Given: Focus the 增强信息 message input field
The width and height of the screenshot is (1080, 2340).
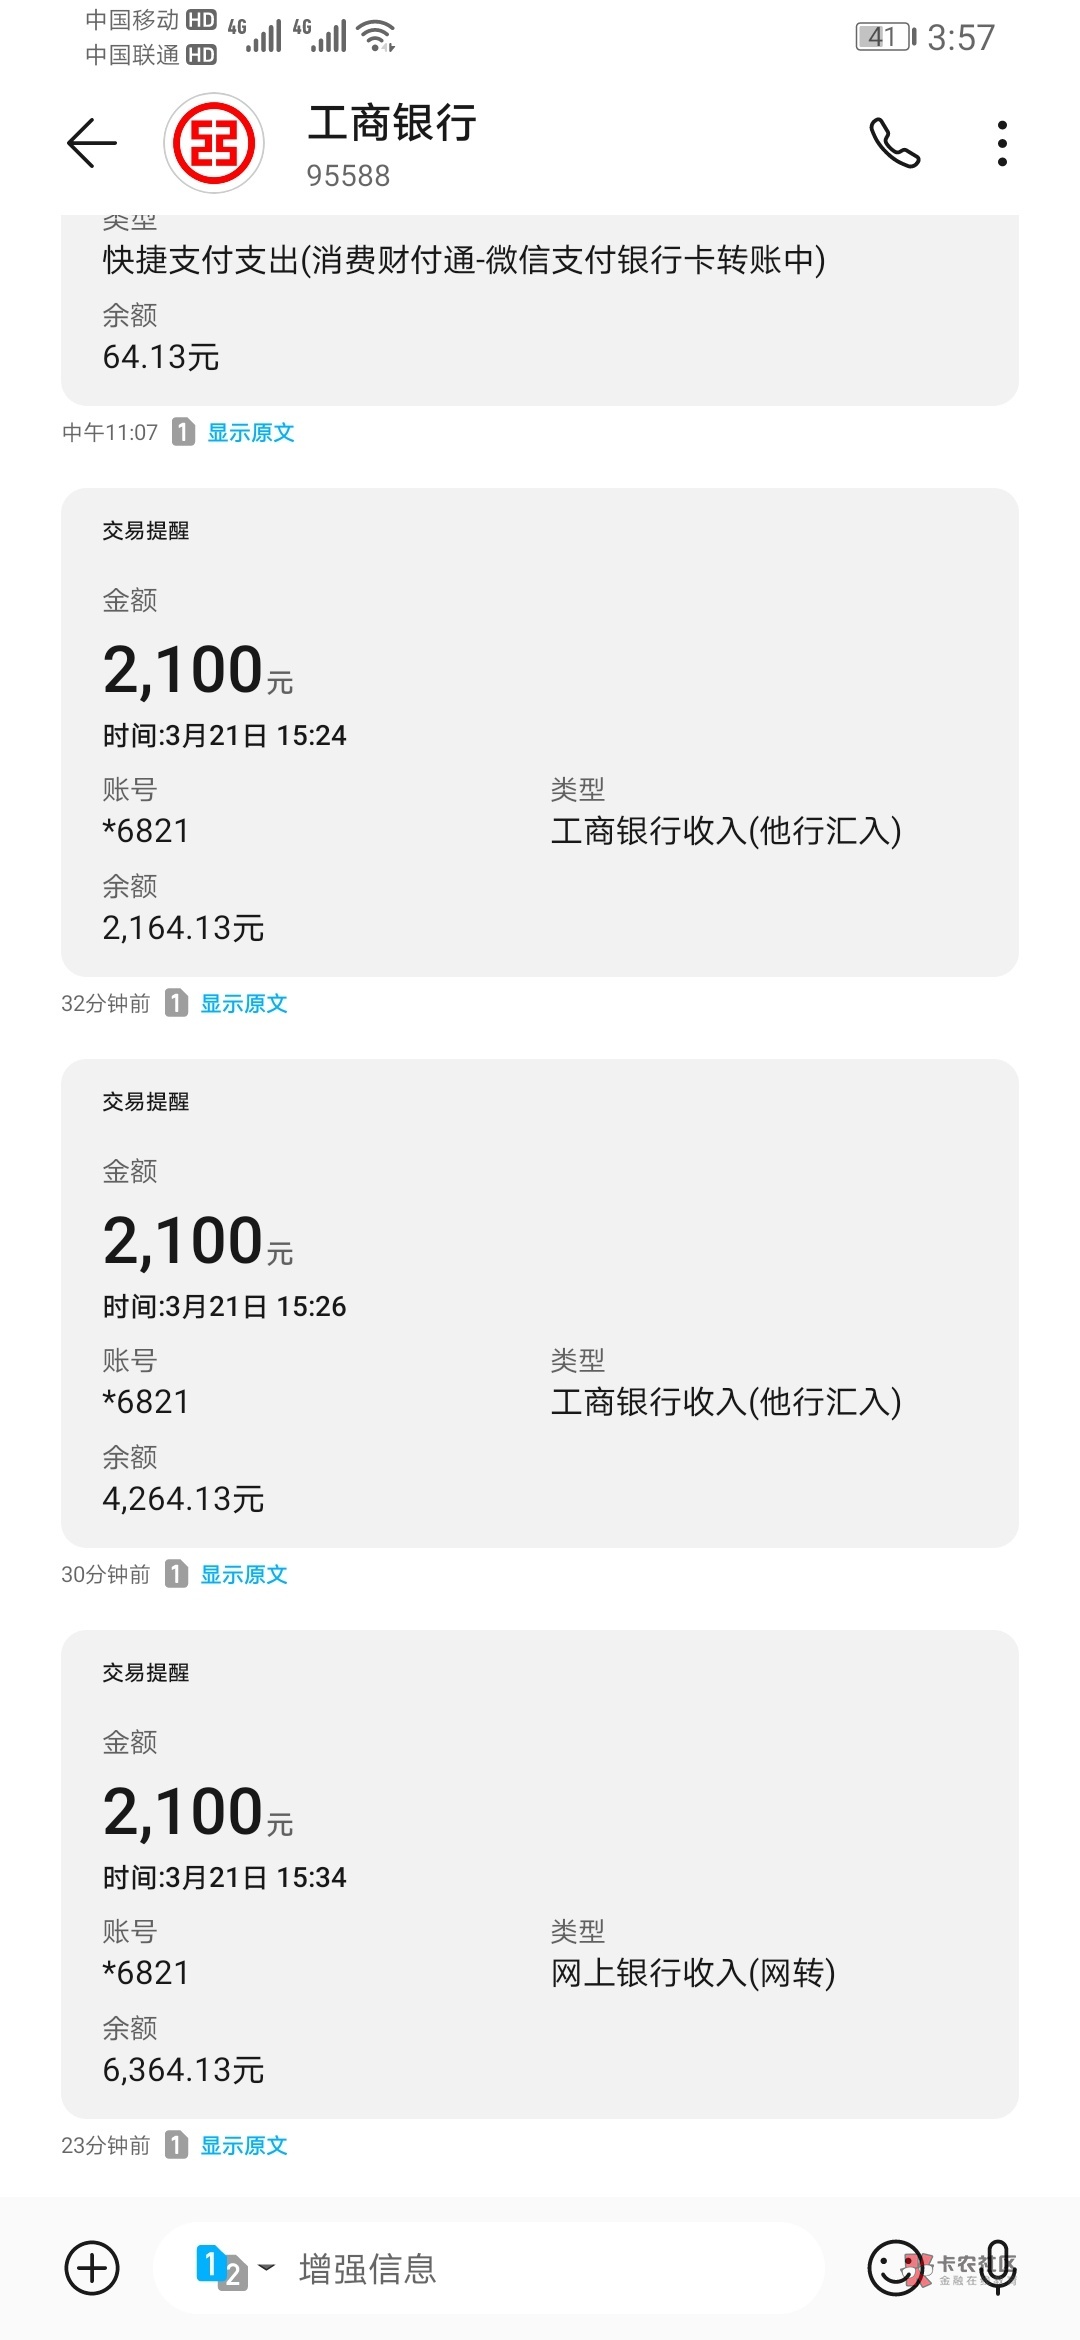Looking at the screenshot, I should pyautogui.click(x=540, y=2268).
